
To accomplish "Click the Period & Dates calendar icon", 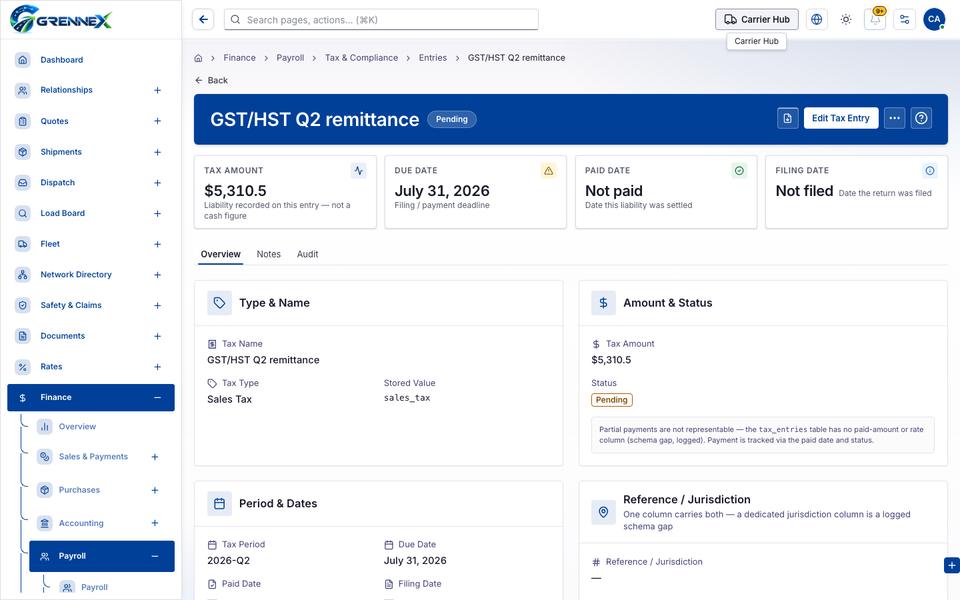I will click(x=219, y=504).
